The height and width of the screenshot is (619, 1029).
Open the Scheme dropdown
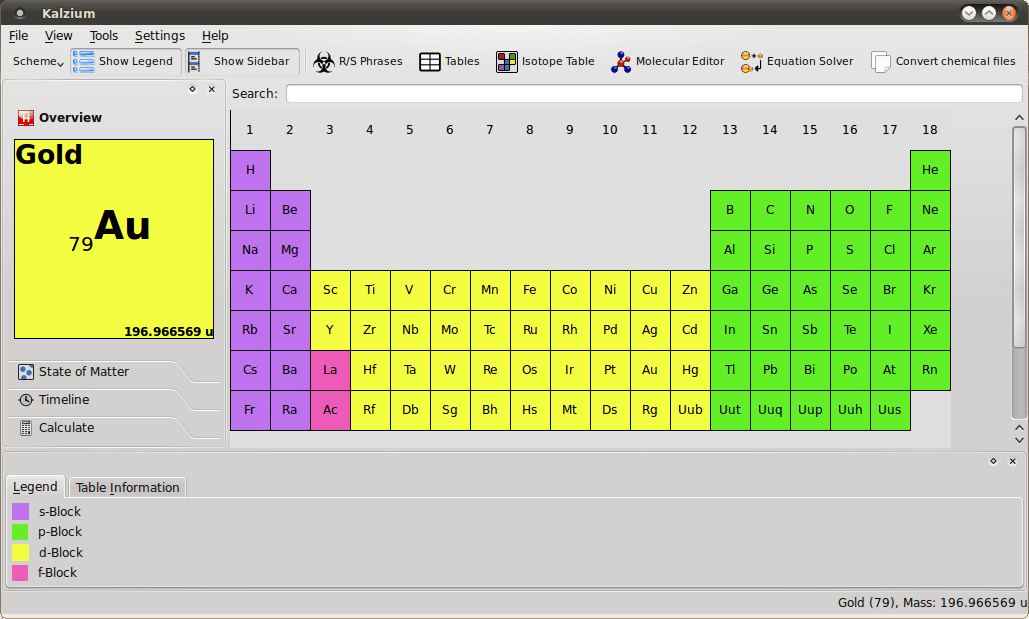36,61
